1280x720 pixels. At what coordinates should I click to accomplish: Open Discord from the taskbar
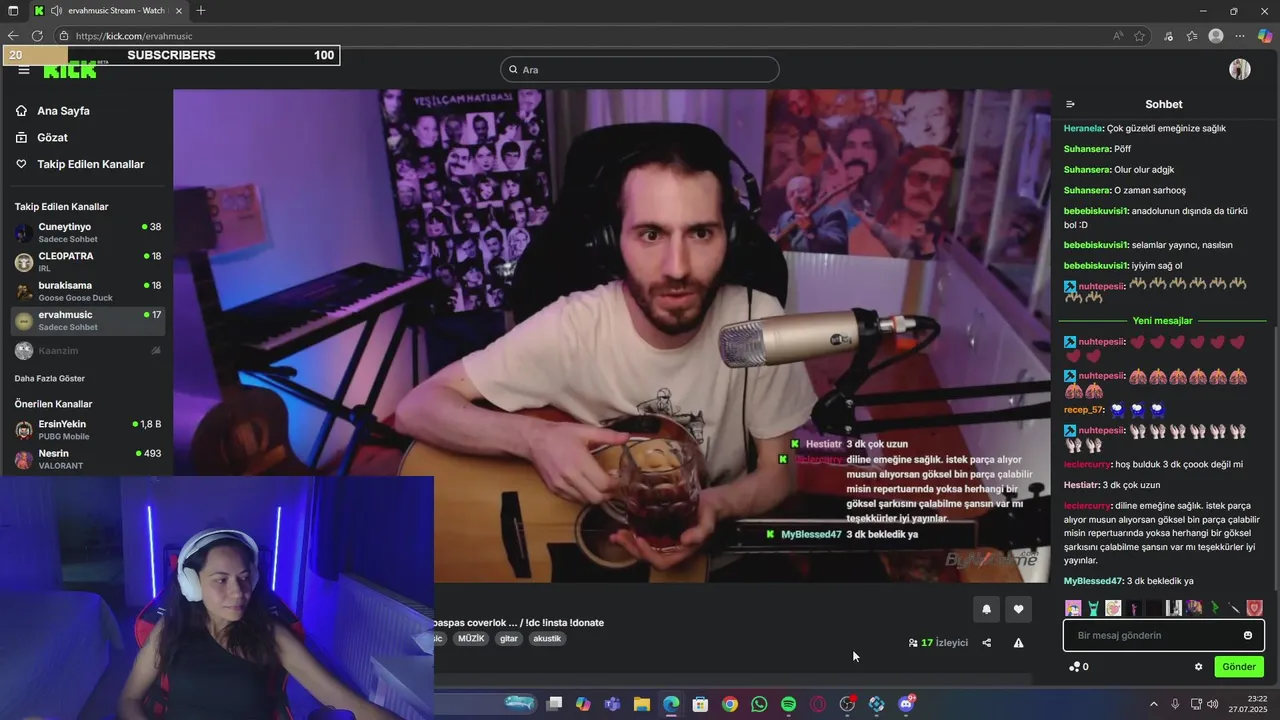click(906, 704)
